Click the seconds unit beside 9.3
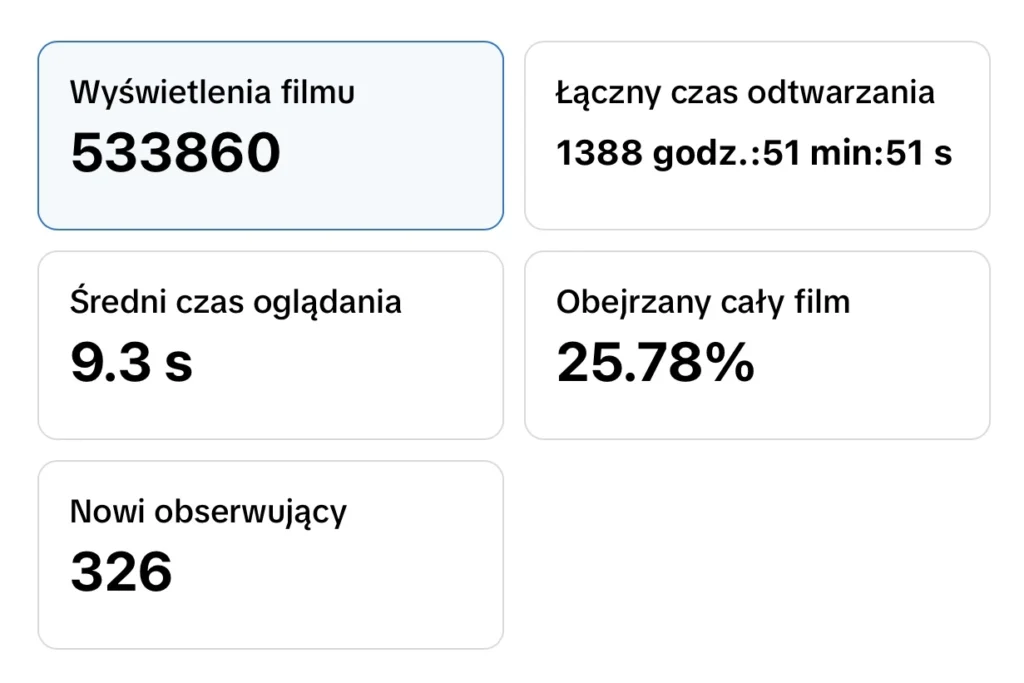The height and width of the screenshot is (683, 1024). point(178,364)
